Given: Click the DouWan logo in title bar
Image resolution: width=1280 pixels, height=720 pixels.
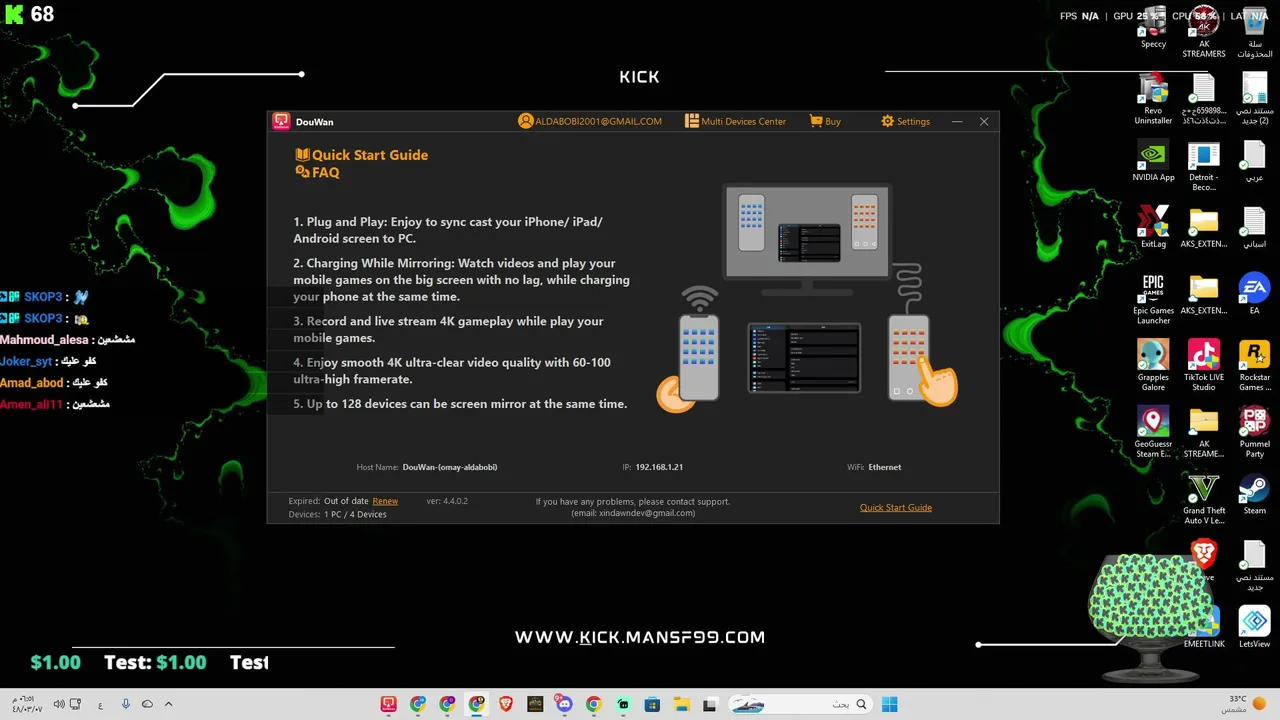Looking at the screenshot, I should click(x=281, y=121).
